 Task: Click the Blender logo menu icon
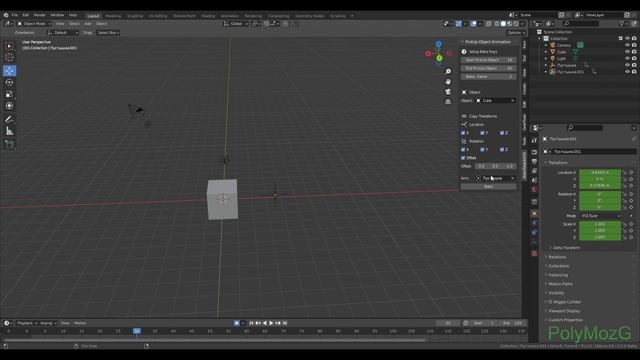click(6, 15)
